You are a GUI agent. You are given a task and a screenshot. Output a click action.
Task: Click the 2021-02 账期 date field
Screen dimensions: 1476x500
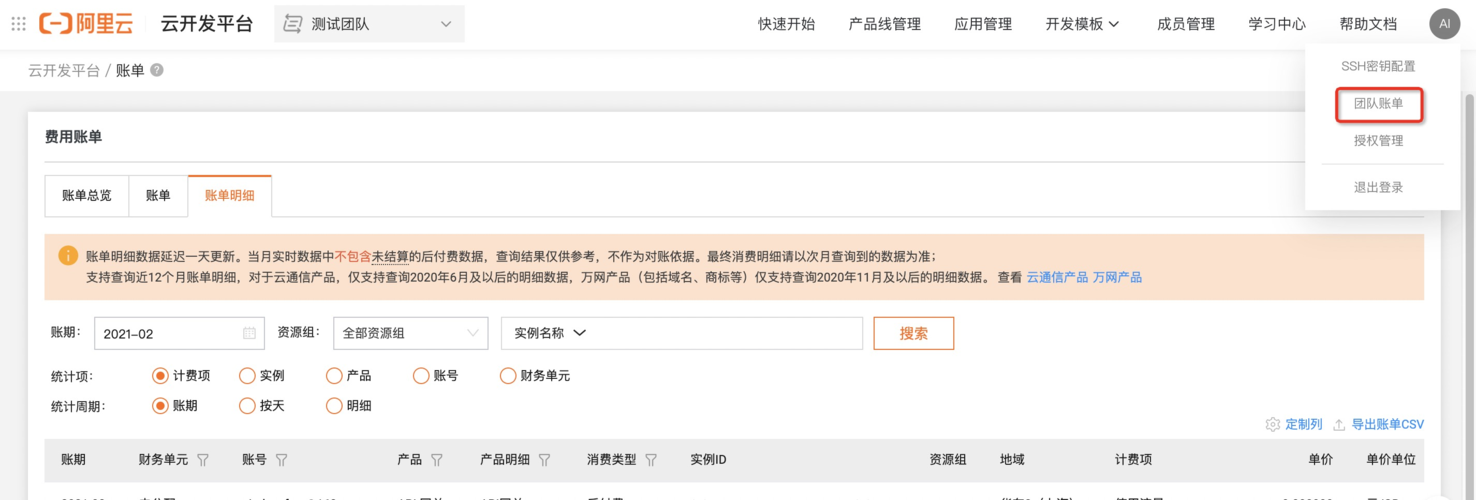click(x=179, y=333)
